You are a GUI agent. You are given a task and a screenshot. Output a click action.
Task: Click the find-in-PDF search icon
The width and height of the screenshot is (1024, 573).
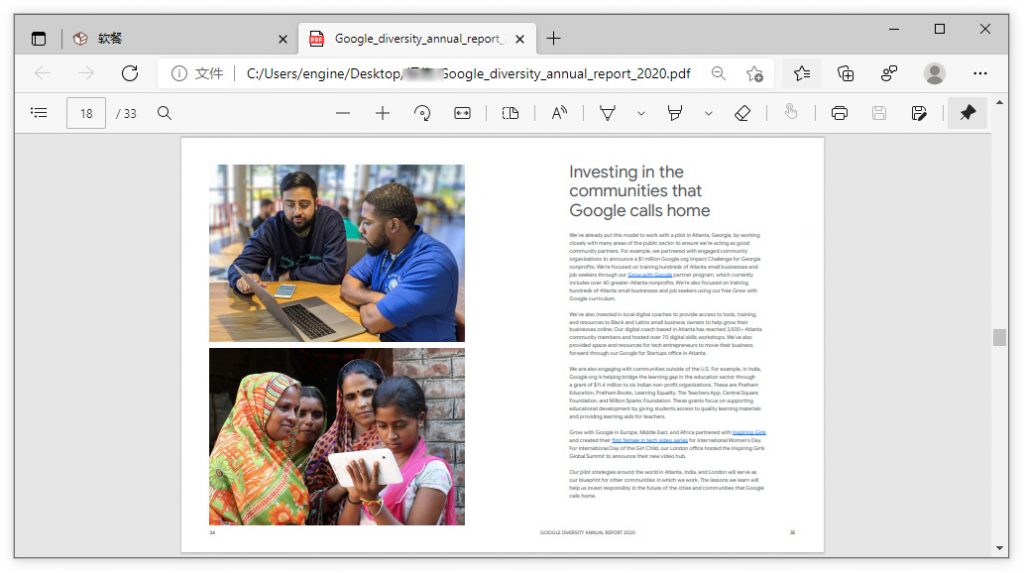point(164,113)
